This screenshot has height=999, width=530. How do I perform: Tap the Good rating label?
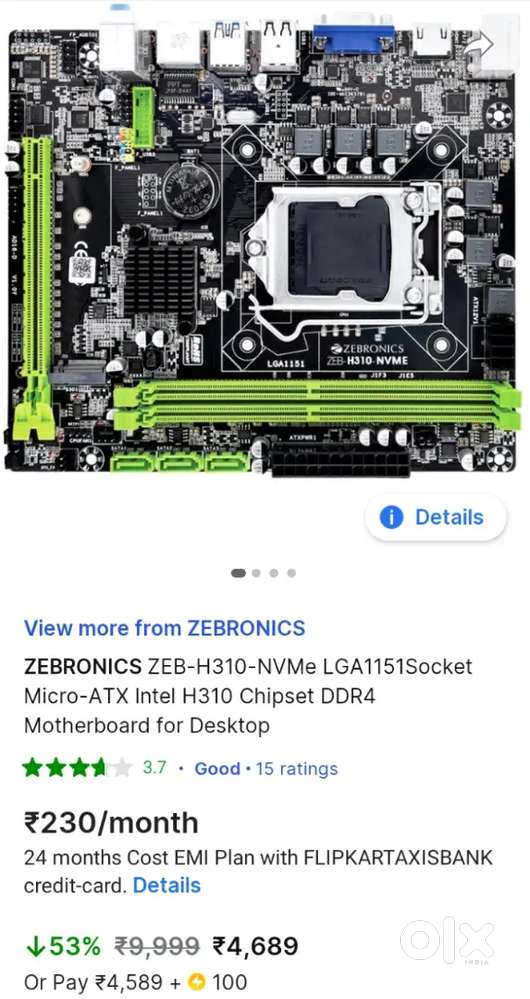217,768
